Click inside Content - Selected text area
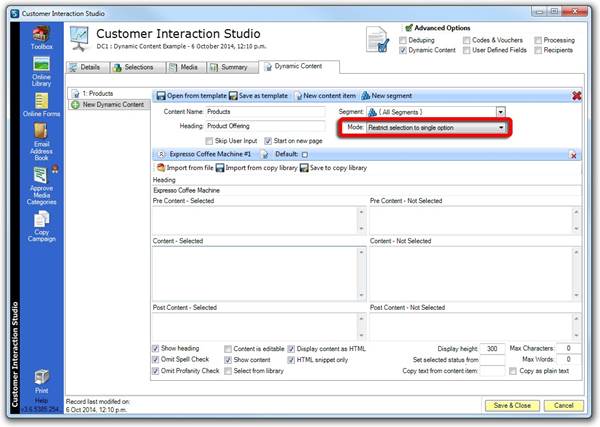Screen dimensions: 600x427 [255, 274]
